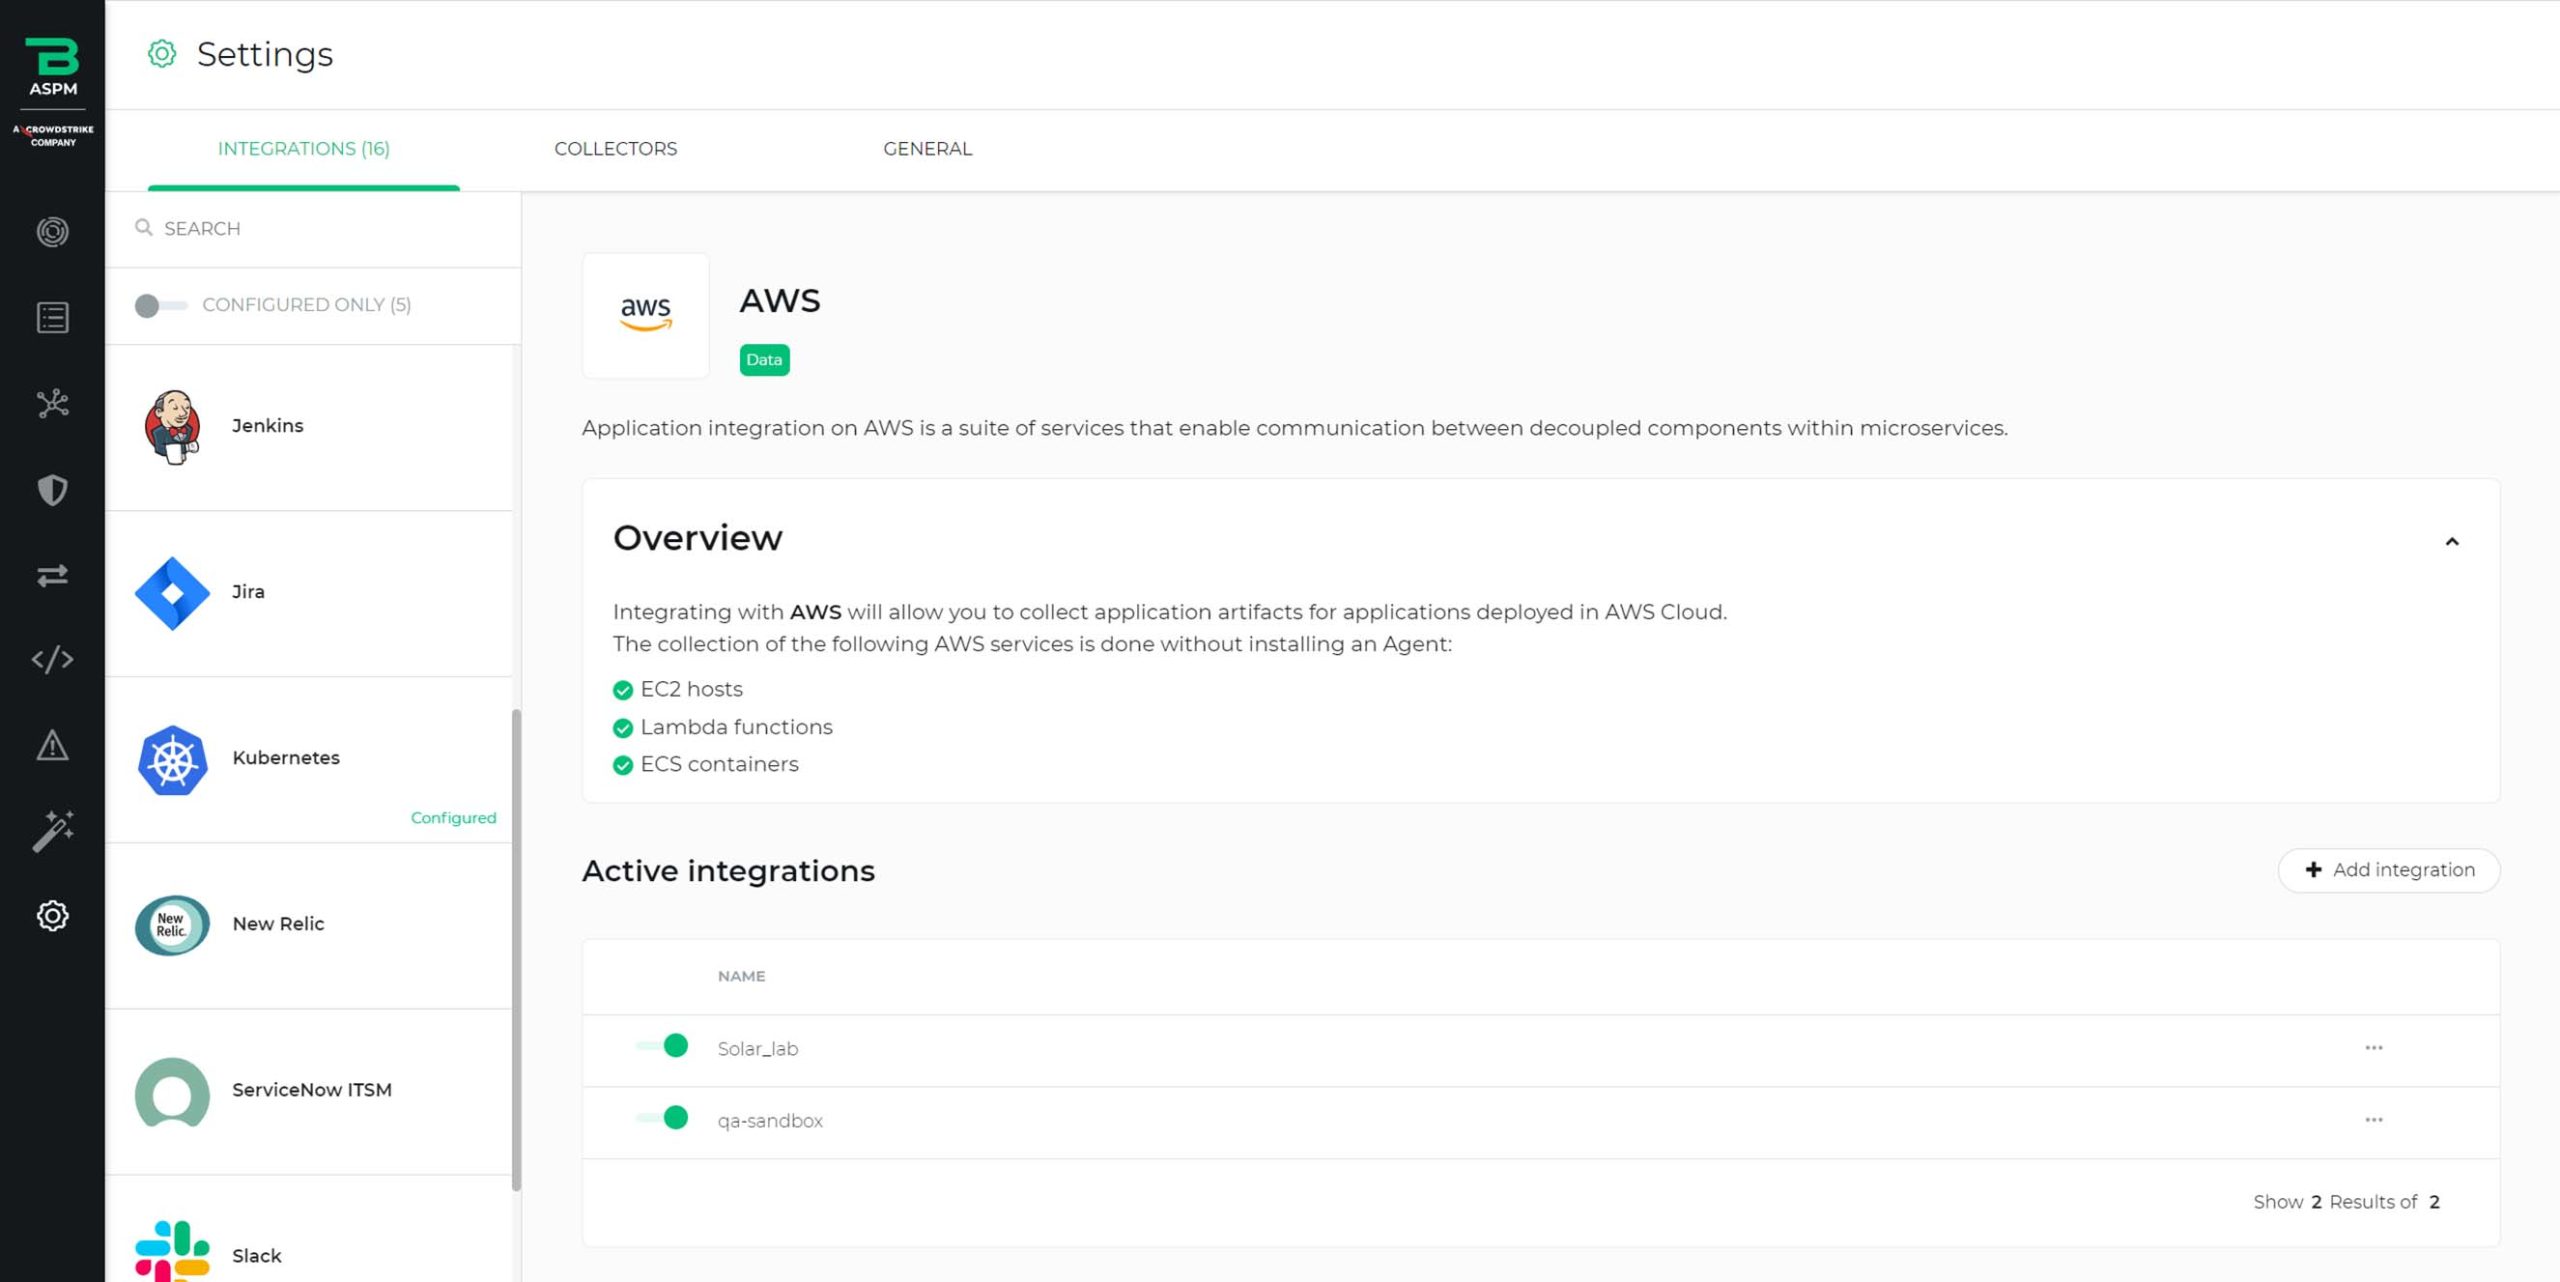Click the green check beside ECS containers
This screenshot has height=1282, width=2560.
(623, 766)
